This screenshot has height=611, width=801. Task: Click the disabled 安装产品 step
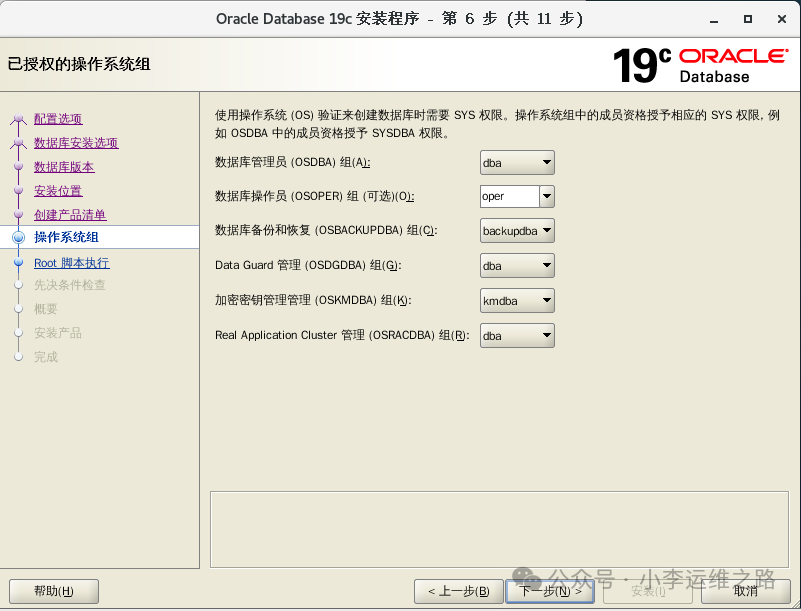(x=58, y=333)
